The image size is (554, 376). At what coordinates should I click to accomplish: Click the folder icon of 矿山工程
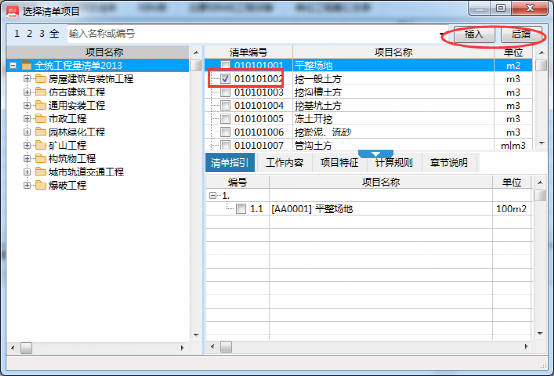click(41, 145)
